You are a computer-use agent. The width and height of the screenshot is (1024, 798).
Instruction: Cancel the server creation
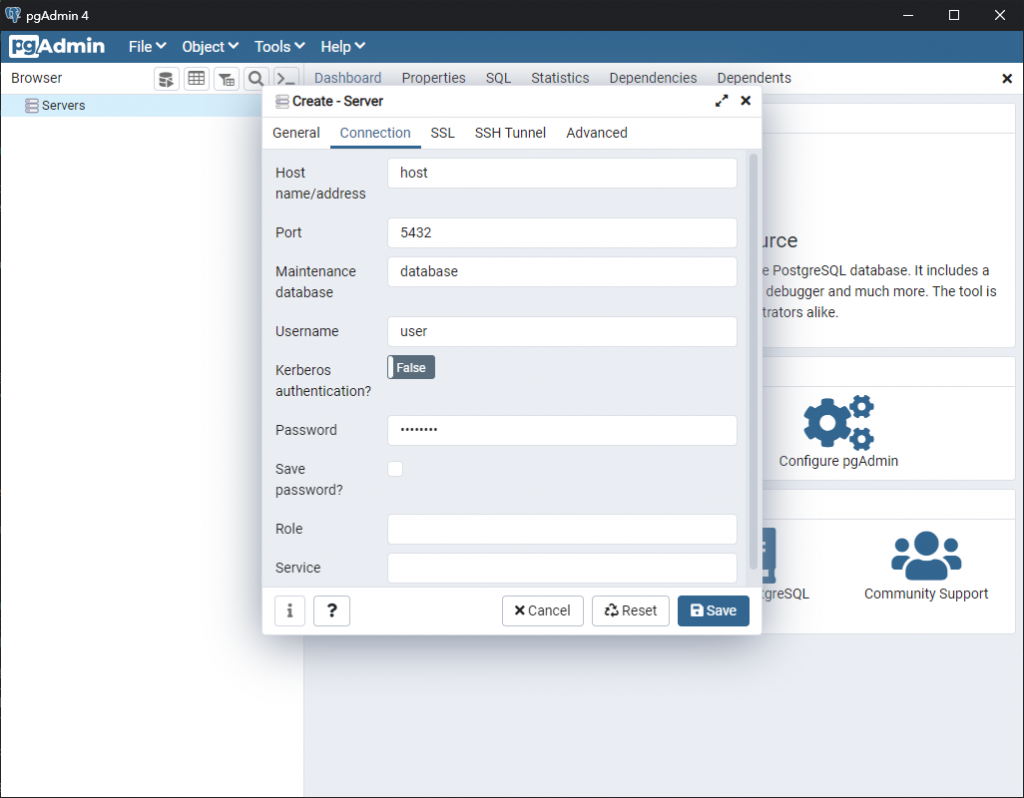click(543, 611)
